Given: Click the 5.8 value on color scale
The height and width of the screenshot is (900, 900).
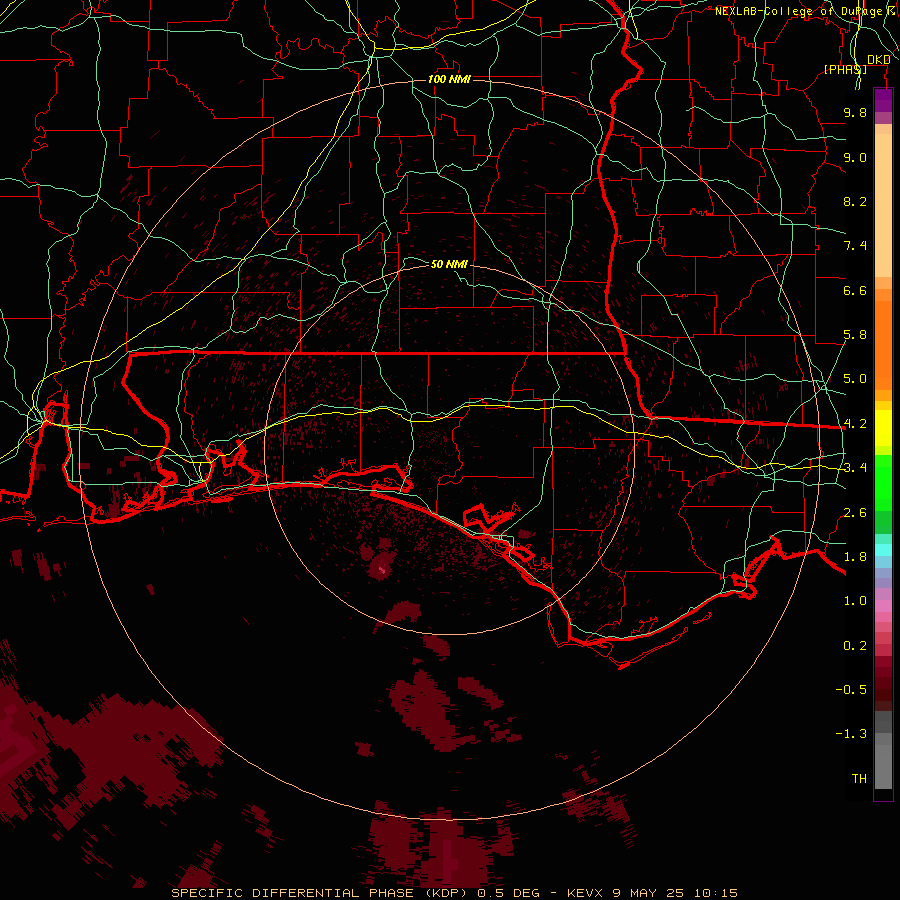Looking at the screenshot, I should pyautogui.click(x=855, y=335).
